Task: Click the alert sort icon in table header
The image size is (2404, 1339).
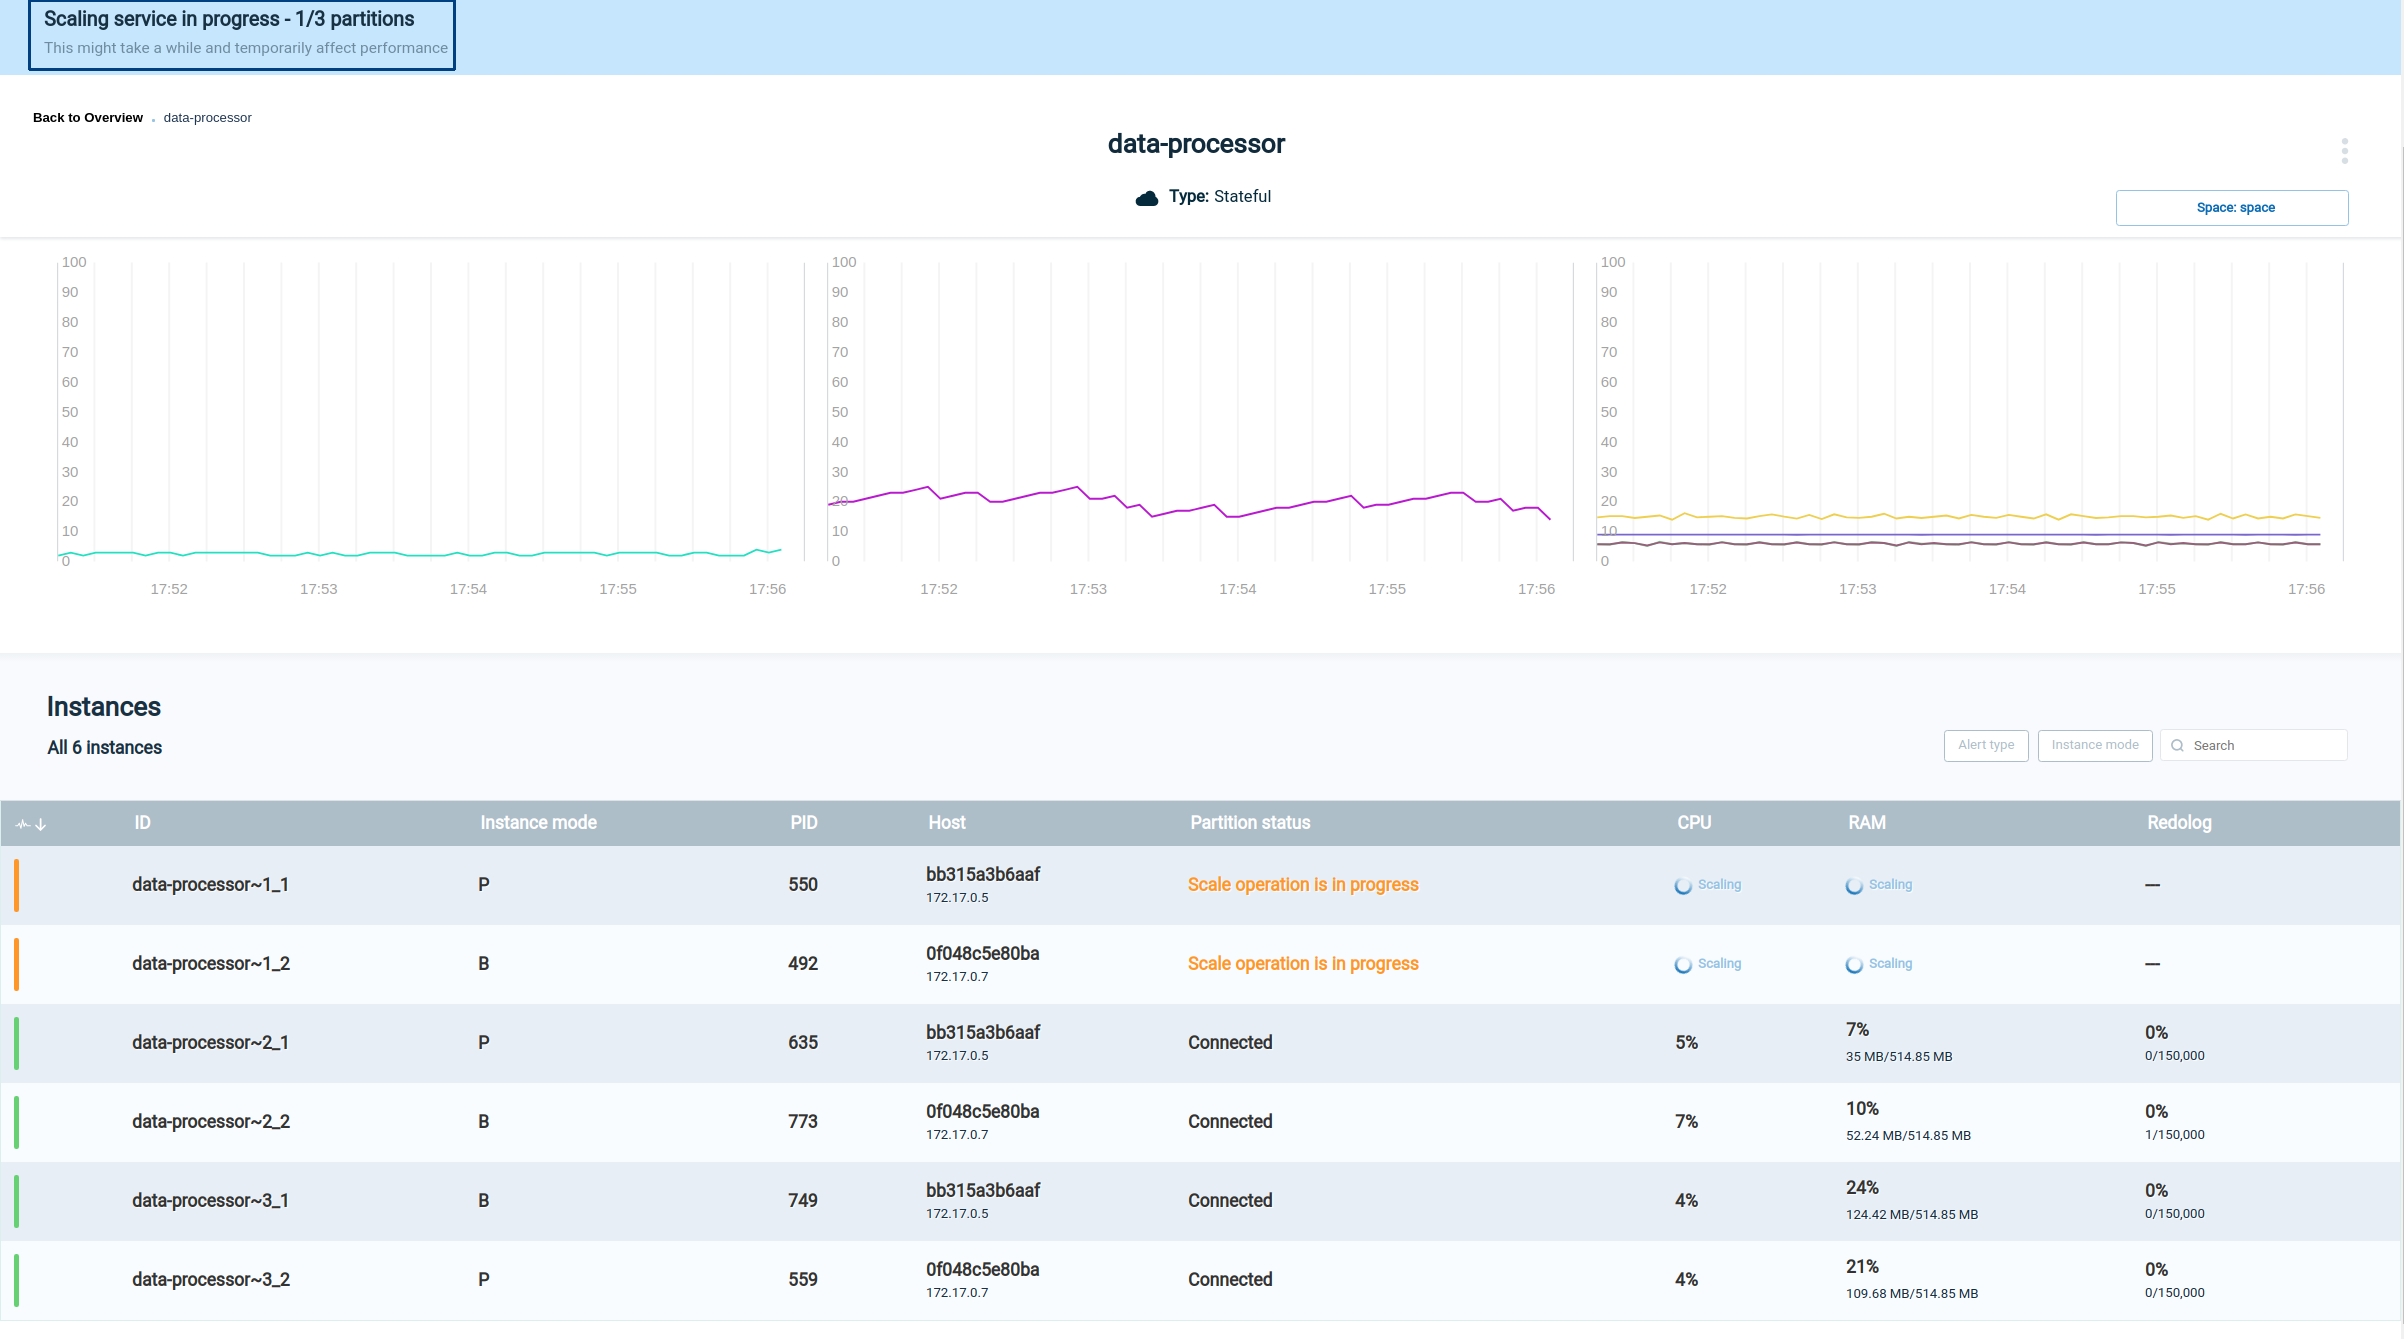Action: [x=30, y=824]
